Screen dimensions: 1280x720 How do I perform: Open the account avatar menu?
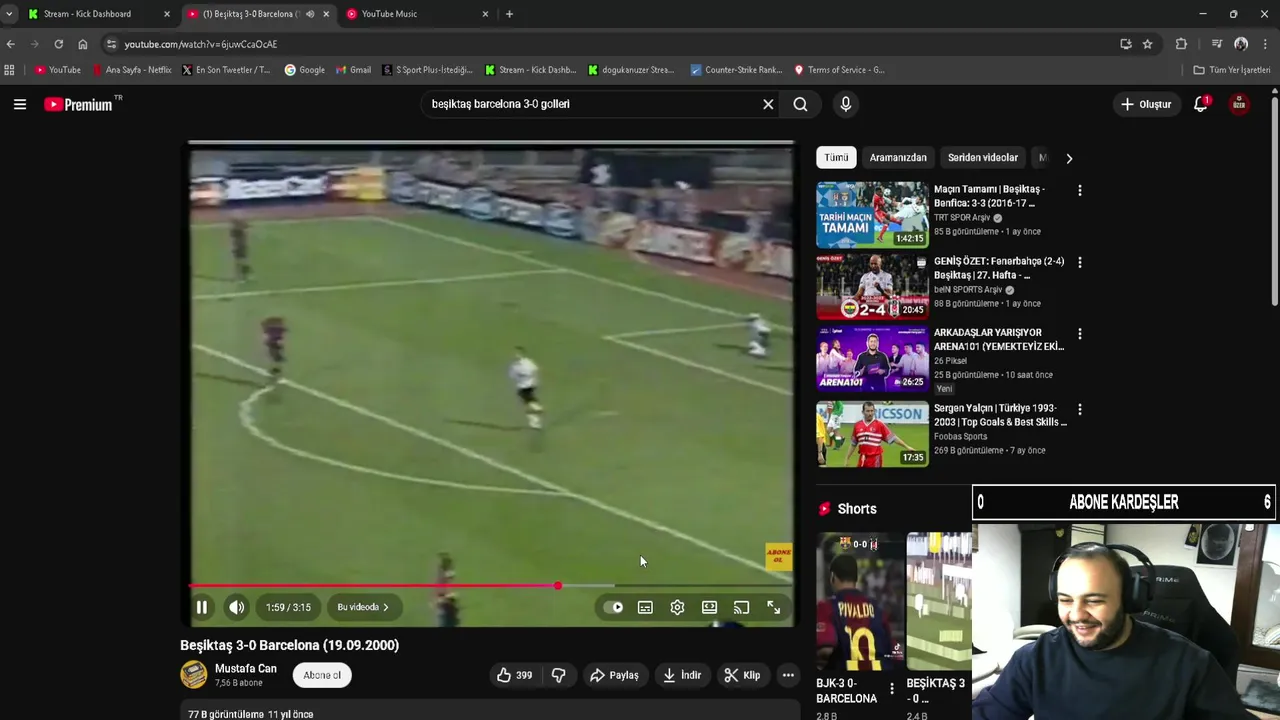[x=1238, y=104]
